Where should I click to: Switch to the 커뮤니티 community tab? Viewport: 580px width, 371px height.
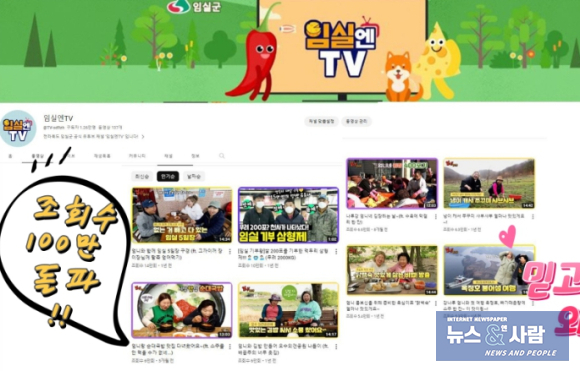pos(137,156)
